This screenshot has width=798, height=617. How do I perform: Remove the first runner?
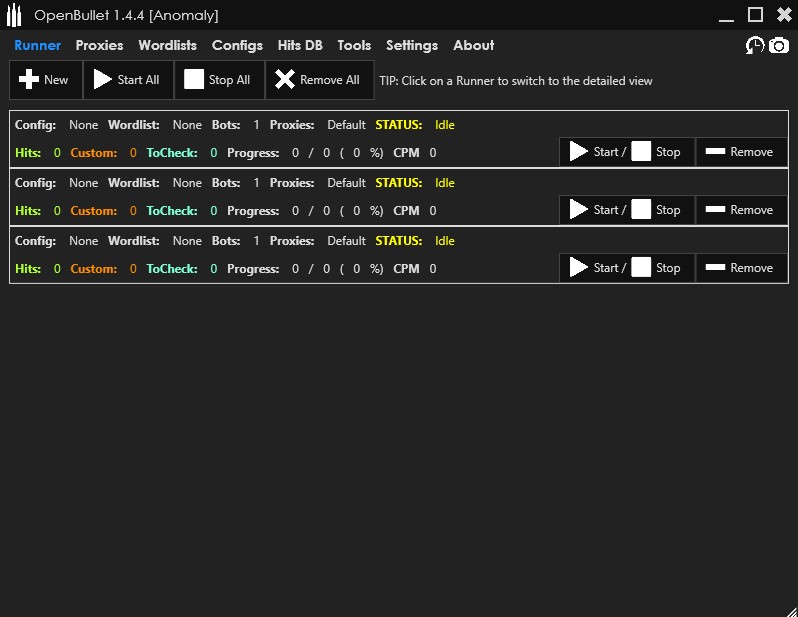pyautogui.click(x=742, y=152)
